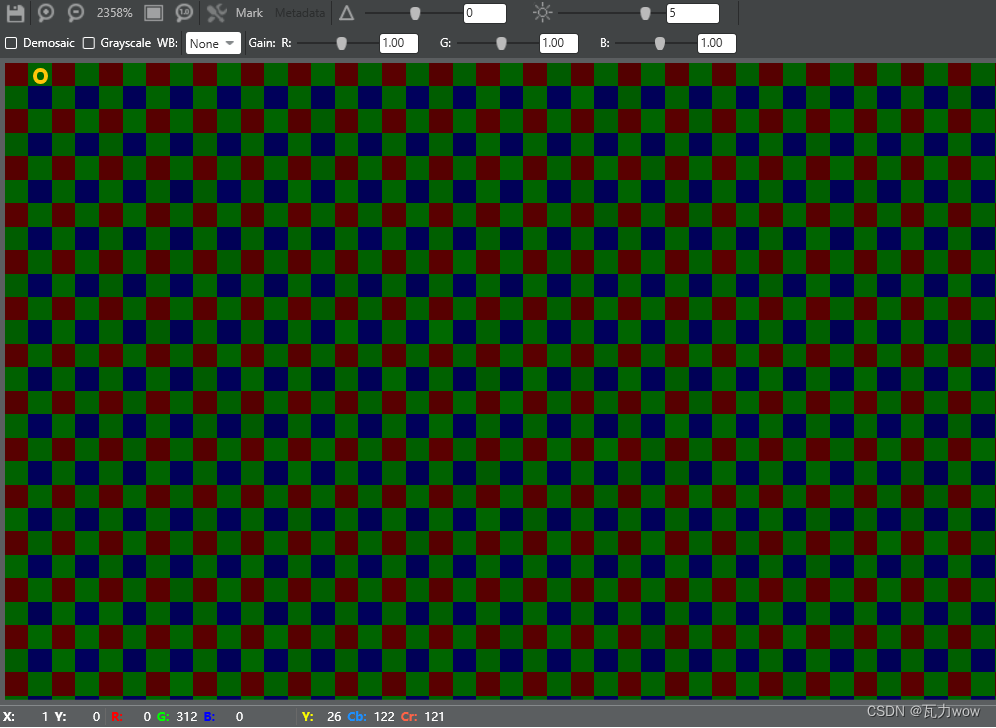Click the G gain value field

pos(559,43)
